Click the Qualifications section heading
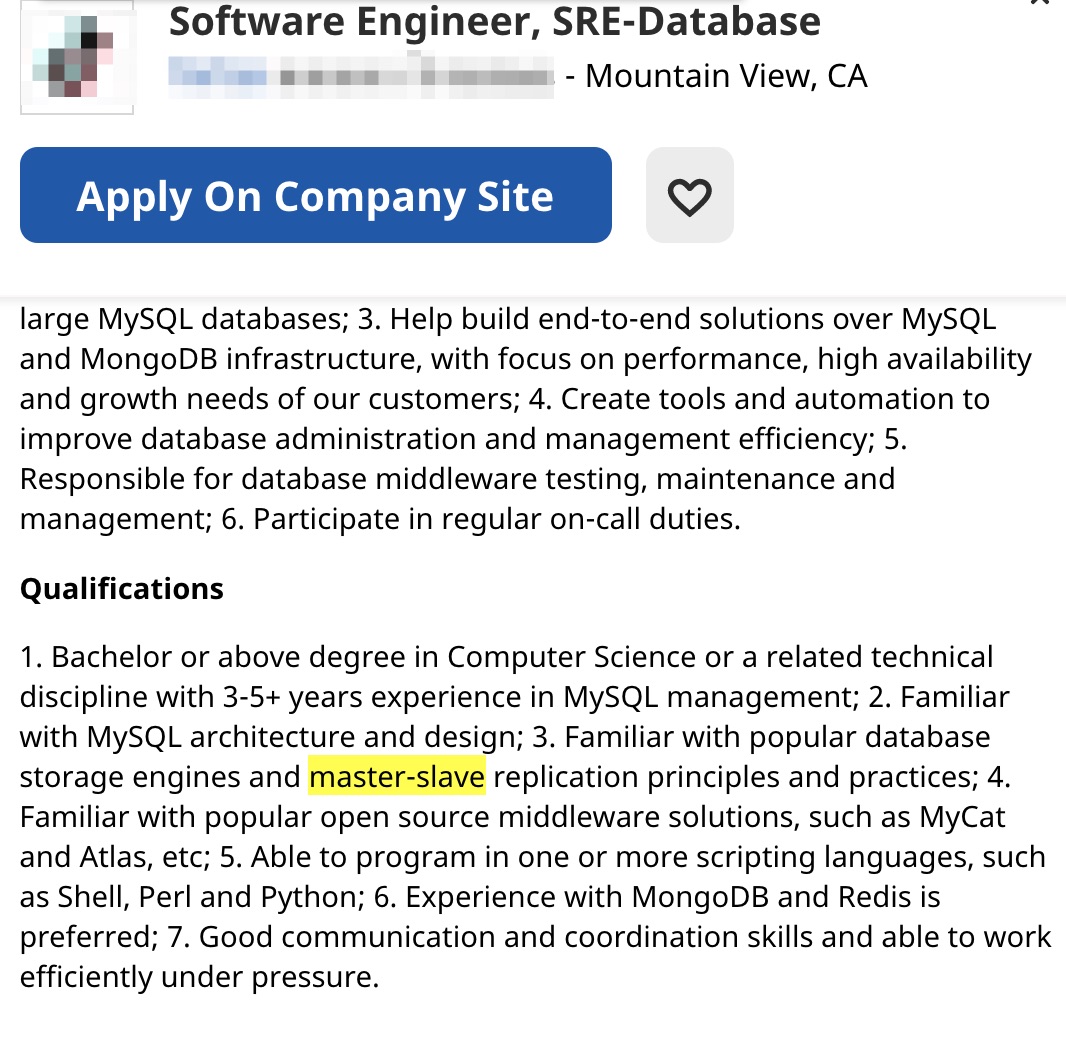Screen dimensions: 1066x1044 tap(120, 588)
